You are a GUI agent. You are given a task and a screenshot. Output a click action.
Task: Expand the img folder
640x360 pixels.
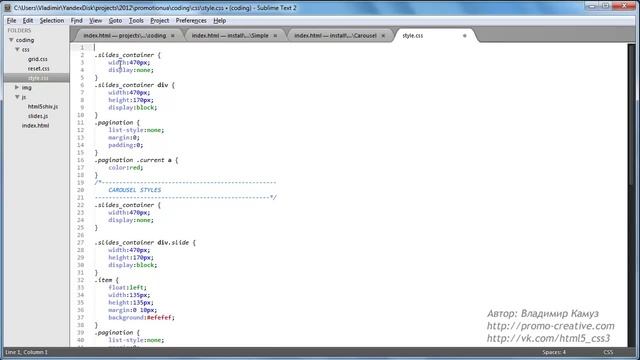coord(17,87)
